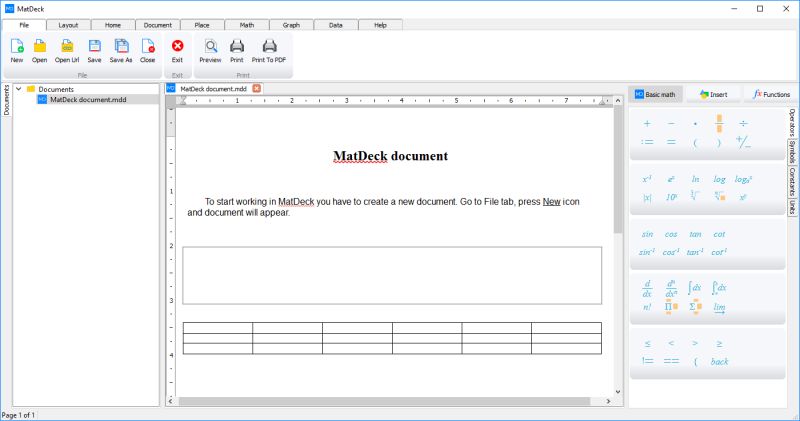Click the document title MatDeck document

pos(391,156)
